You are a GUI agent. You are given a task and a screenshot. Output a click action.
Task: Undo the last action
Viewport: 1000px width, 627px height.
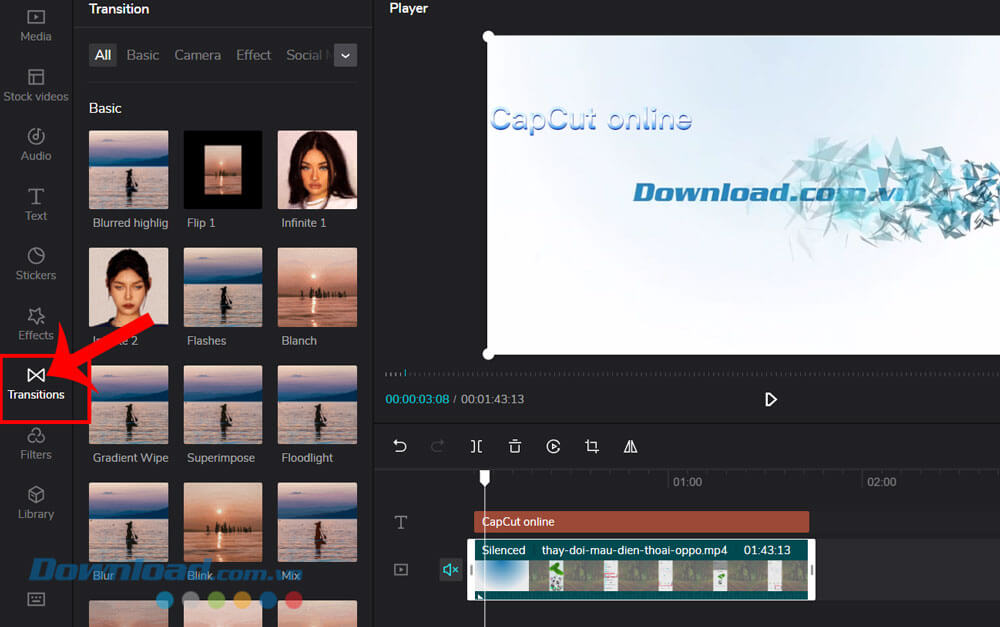(400, 447)
